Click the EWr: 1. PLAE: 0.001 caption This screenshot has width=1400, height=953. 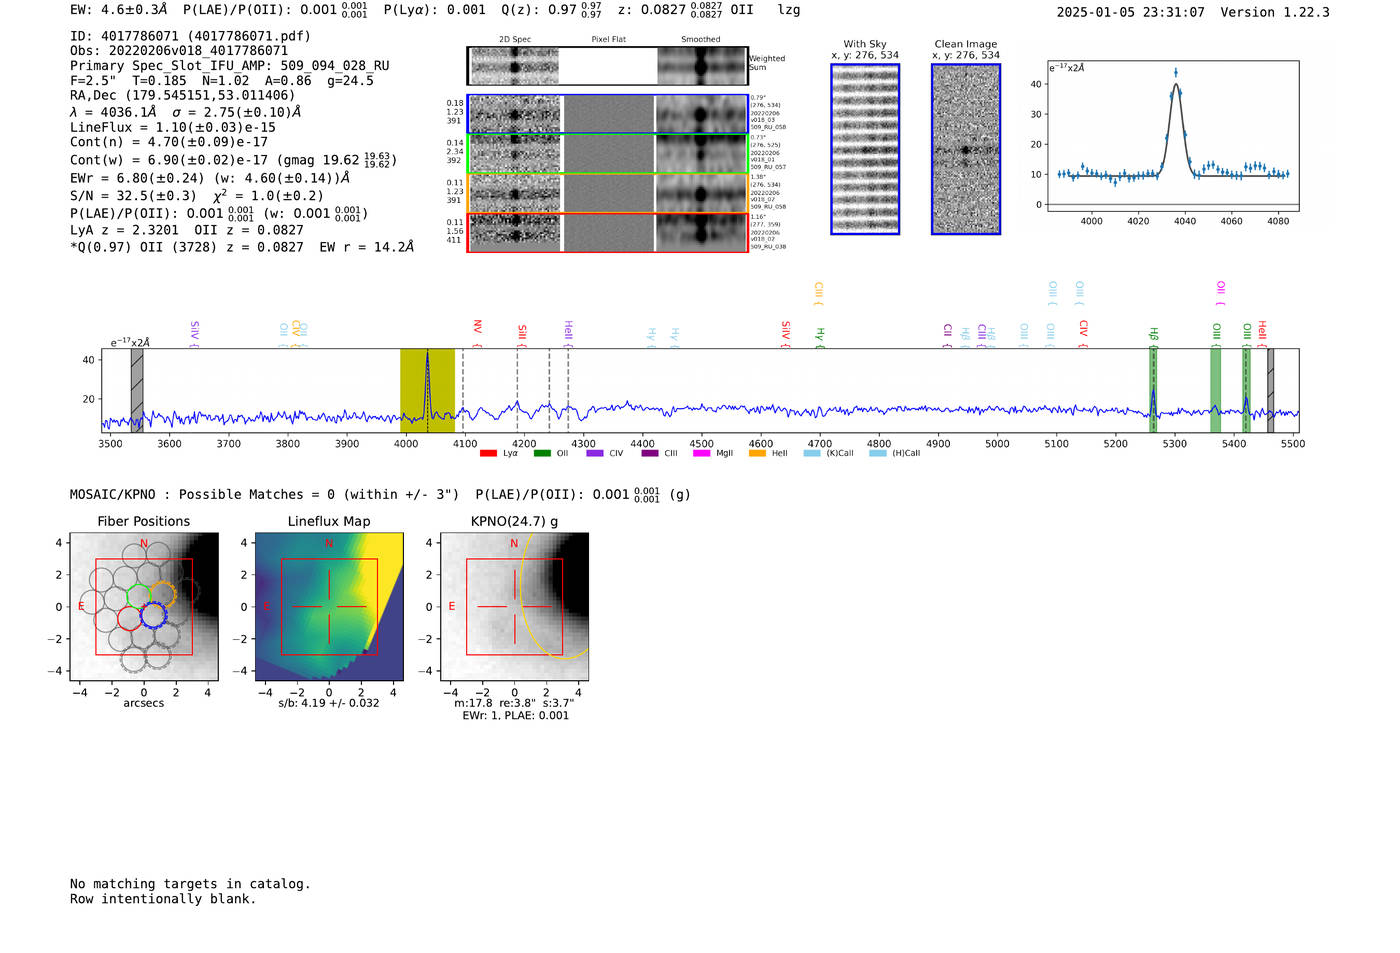pyautogui.click(x=515, y=715)
